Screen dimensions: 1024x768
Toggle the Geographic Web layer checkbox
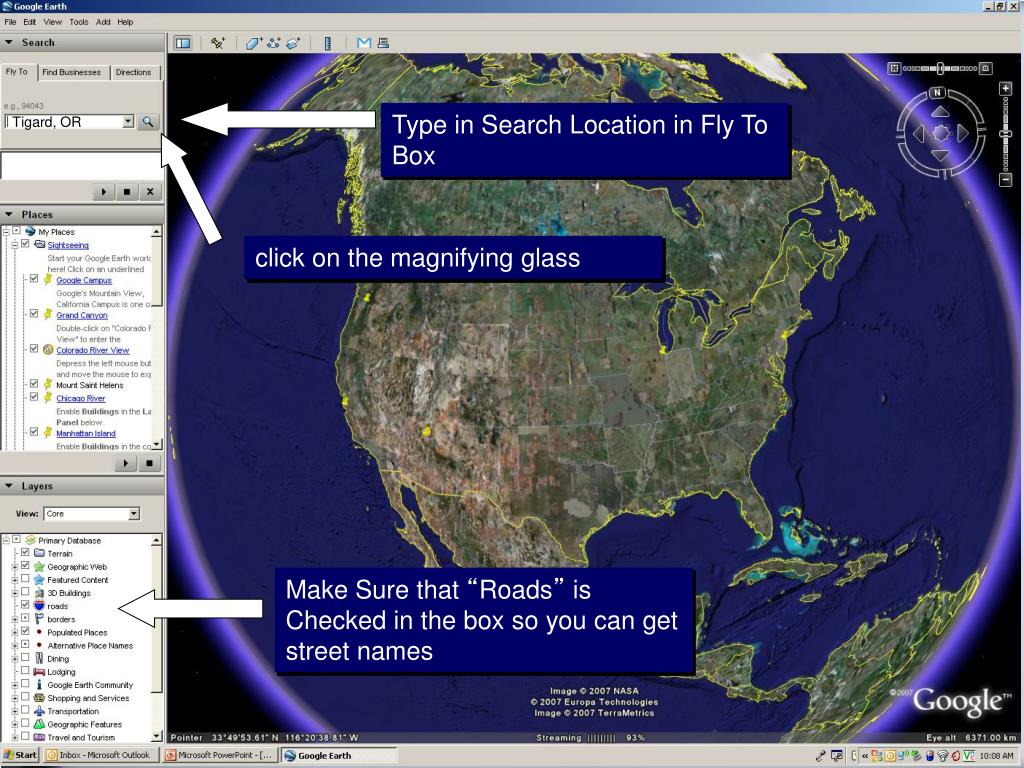pos(25,566)
